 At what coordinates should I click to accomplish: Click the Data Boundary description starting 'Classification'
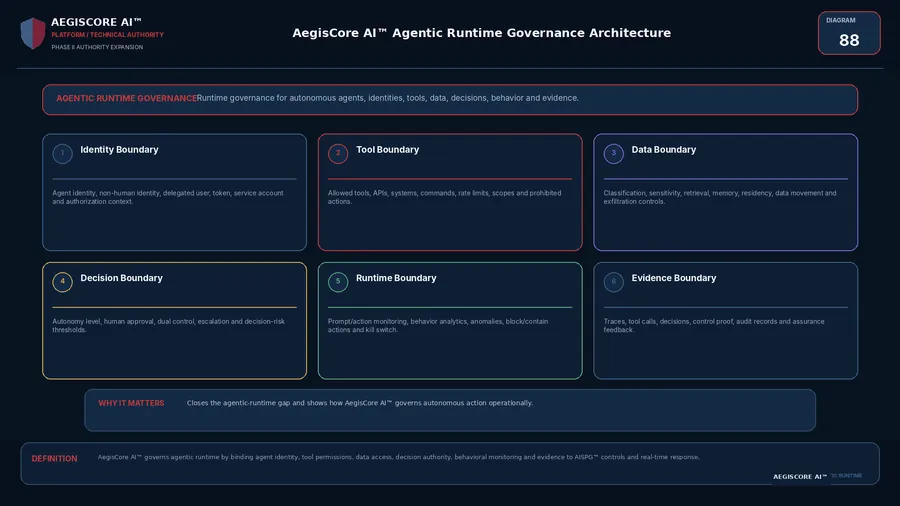tap(720, 197)
